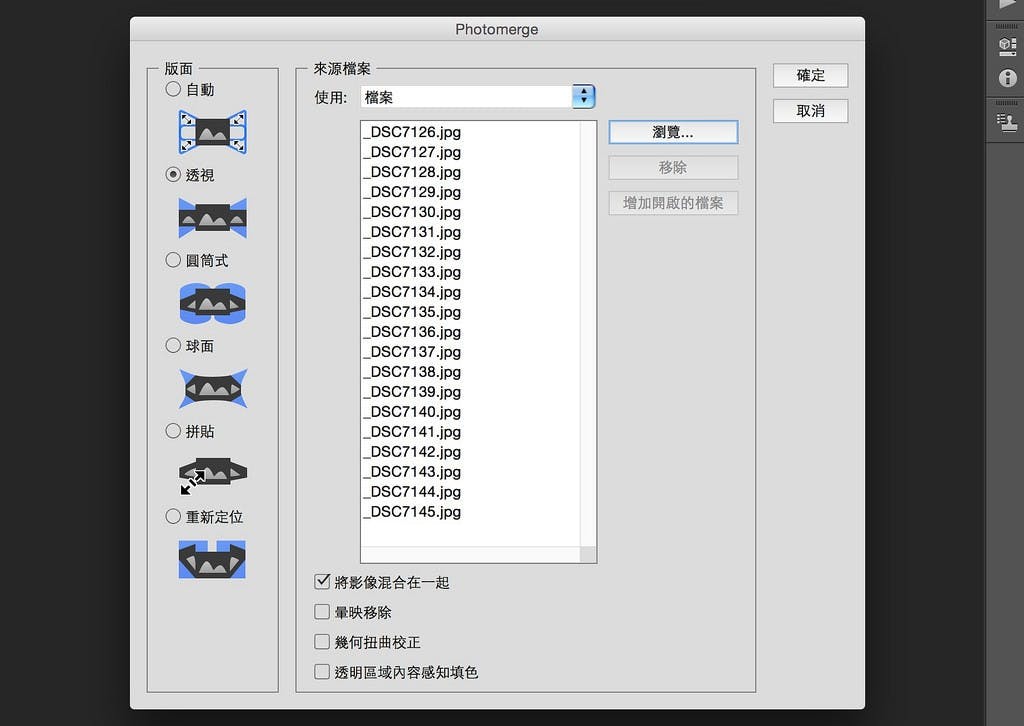Select _DSC7126.jpg in the file list
Viewport: 1024px width, 726px height.
pyautogui.click(x=412, y=132)
